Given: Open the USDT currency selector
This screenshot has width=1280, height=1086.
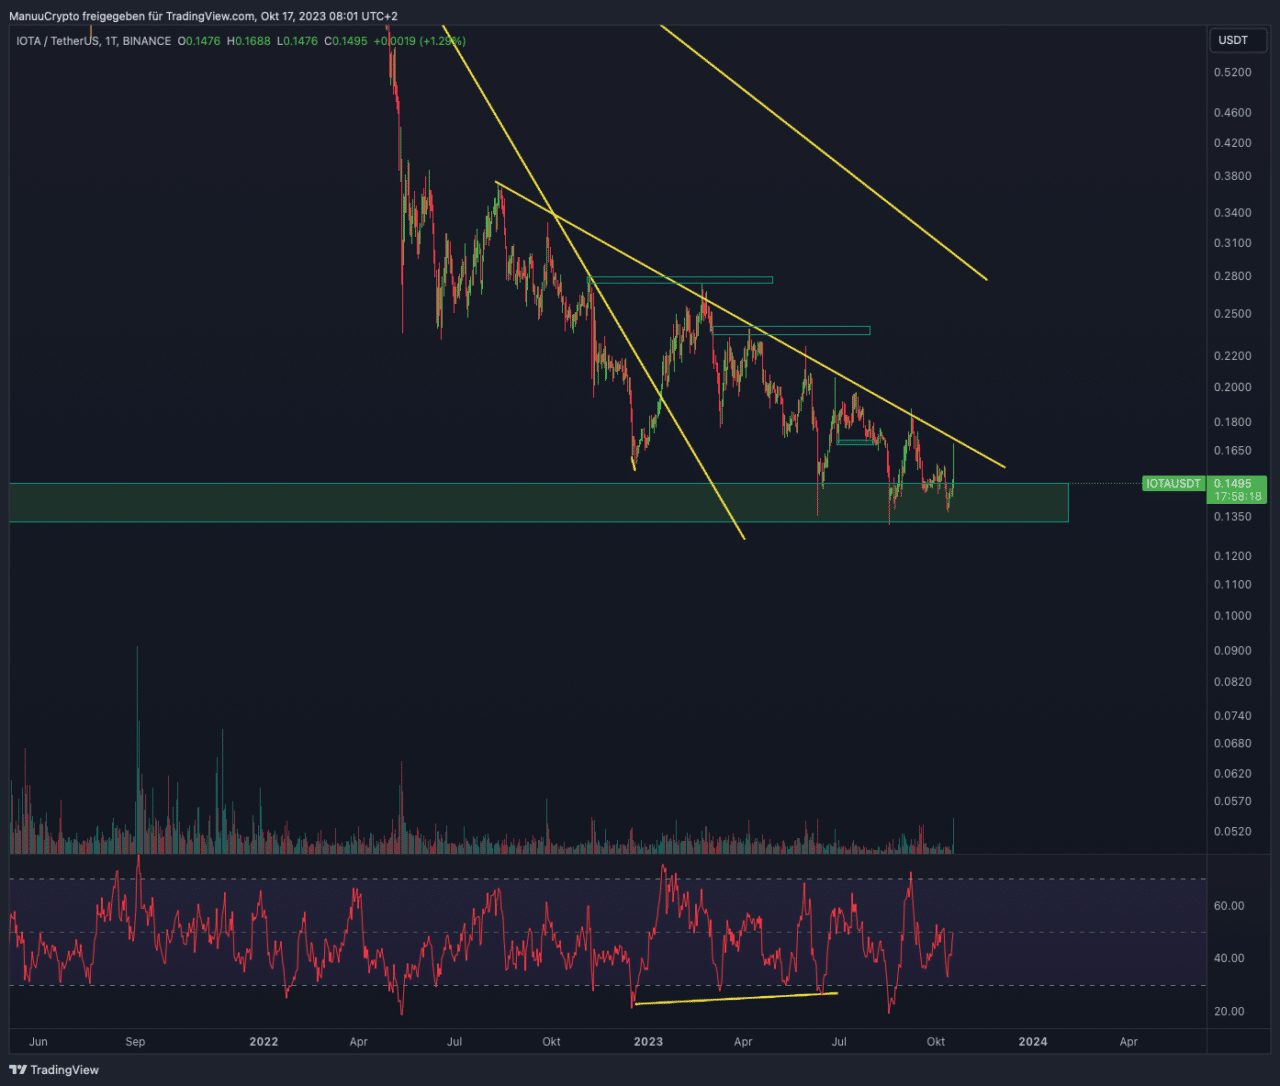Looking at the screenshot, I should [1233, 41].
